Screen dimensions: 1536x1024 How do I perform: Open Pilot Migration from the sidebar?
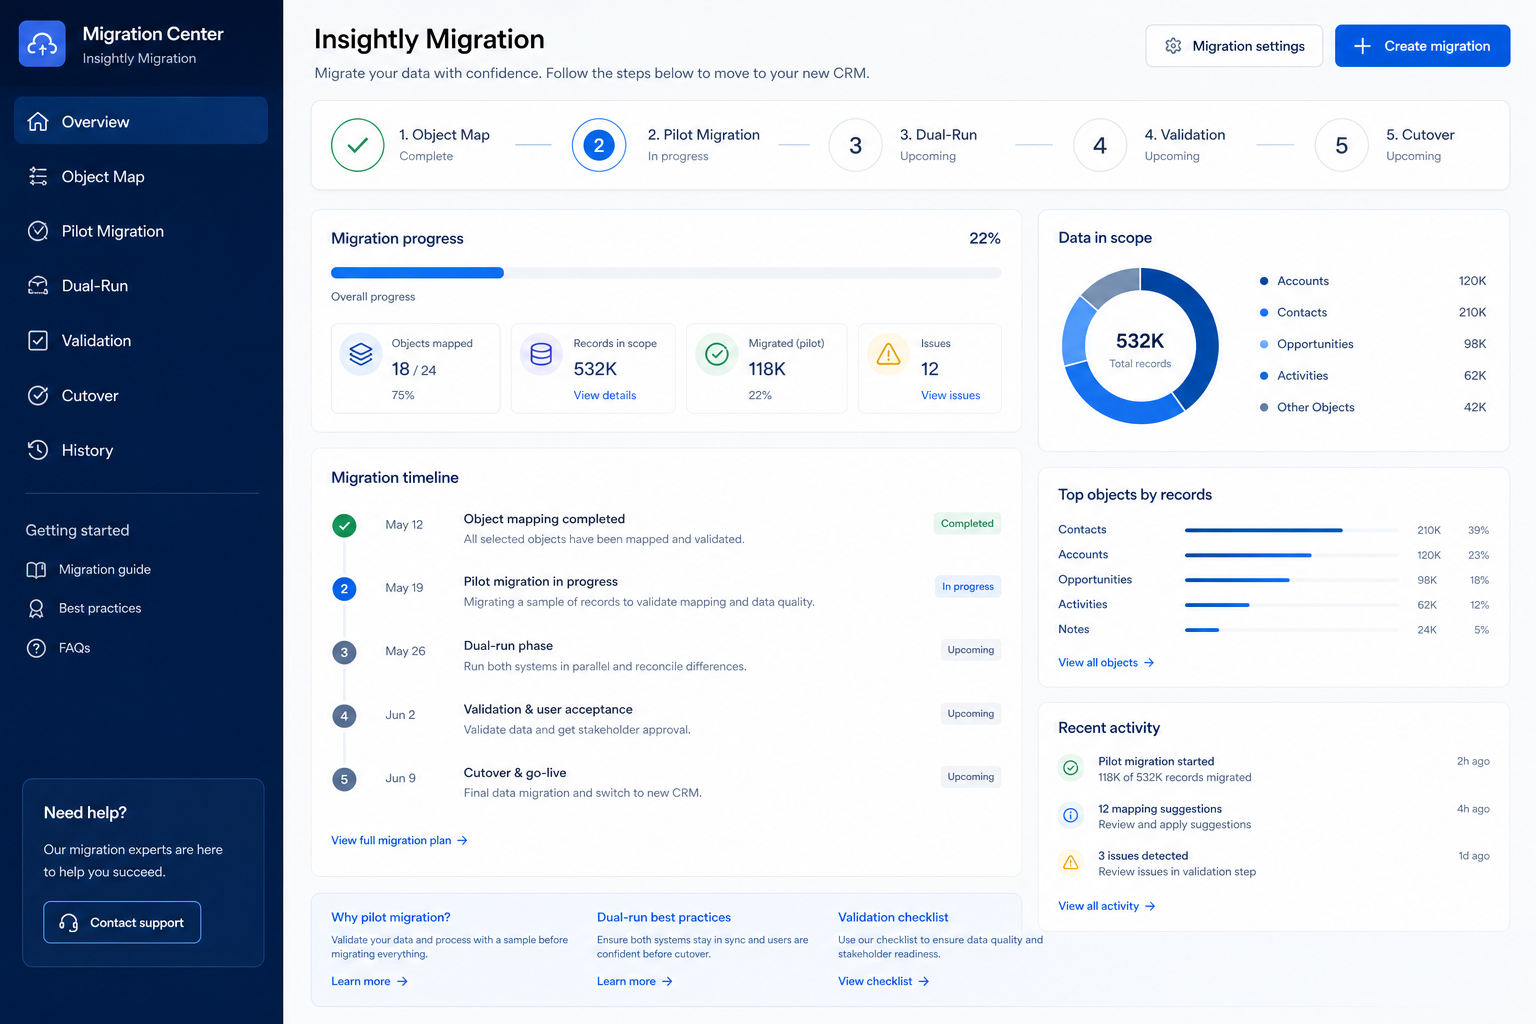141,231
